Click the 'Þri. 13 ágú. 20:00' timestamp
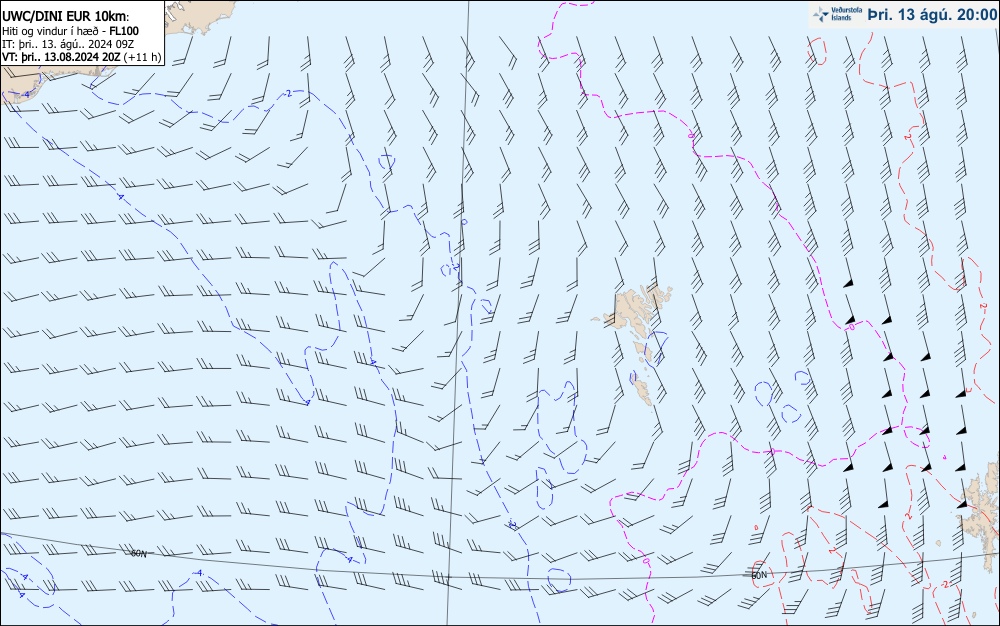The image size is (1000, 626). [x=932, y=14]
